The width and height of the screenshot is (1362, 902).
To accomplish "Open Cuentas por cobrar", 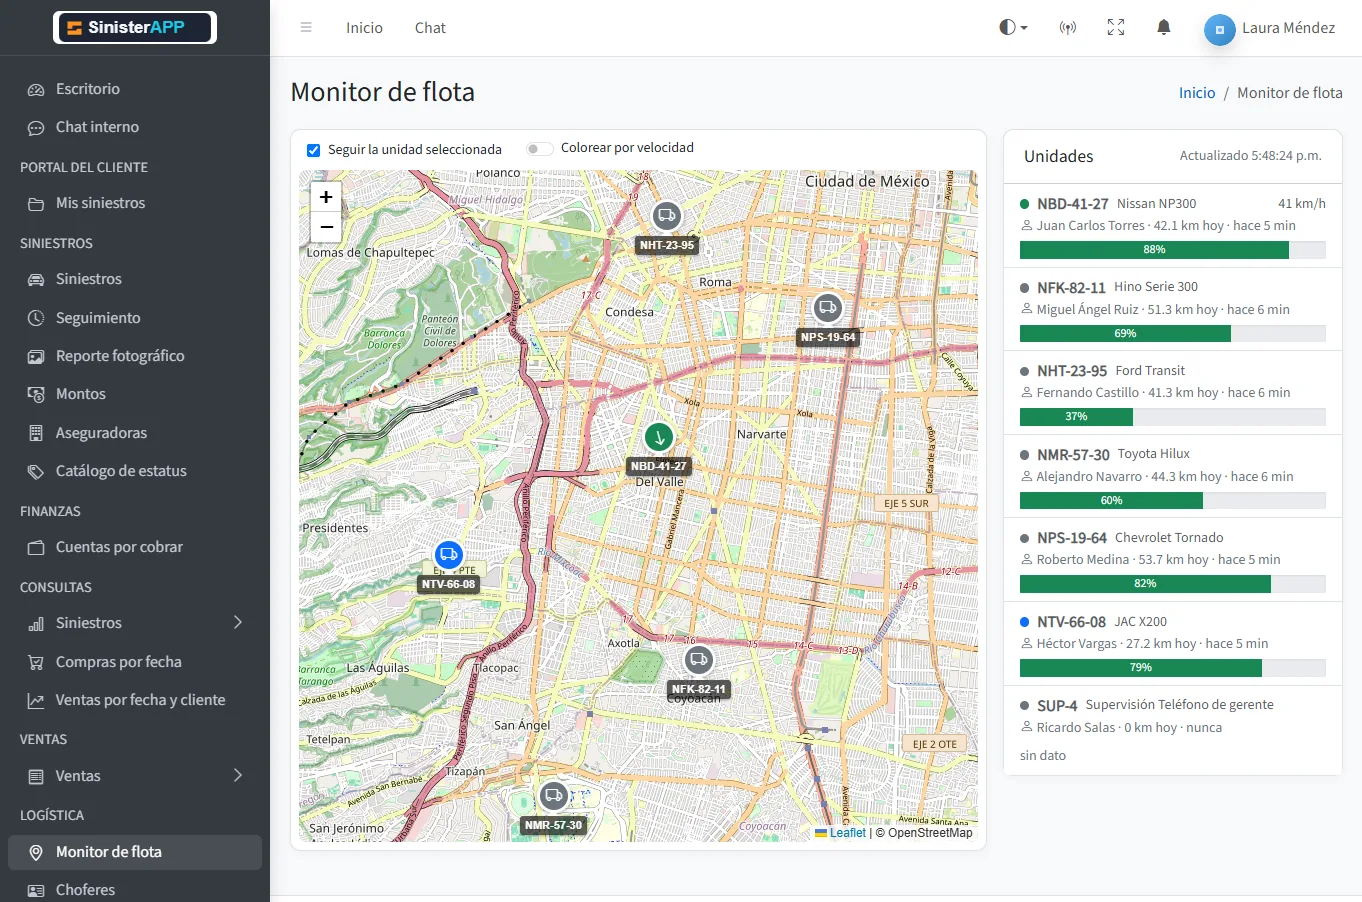I will point(135,547).
